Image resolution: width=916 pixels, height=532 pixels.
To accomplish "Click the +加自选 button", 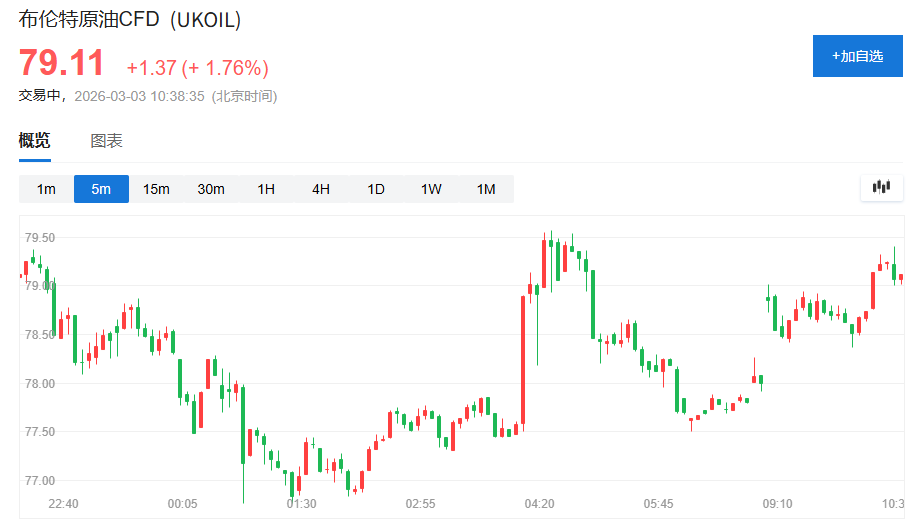I will pyautogui.click(x=857, y=56).
